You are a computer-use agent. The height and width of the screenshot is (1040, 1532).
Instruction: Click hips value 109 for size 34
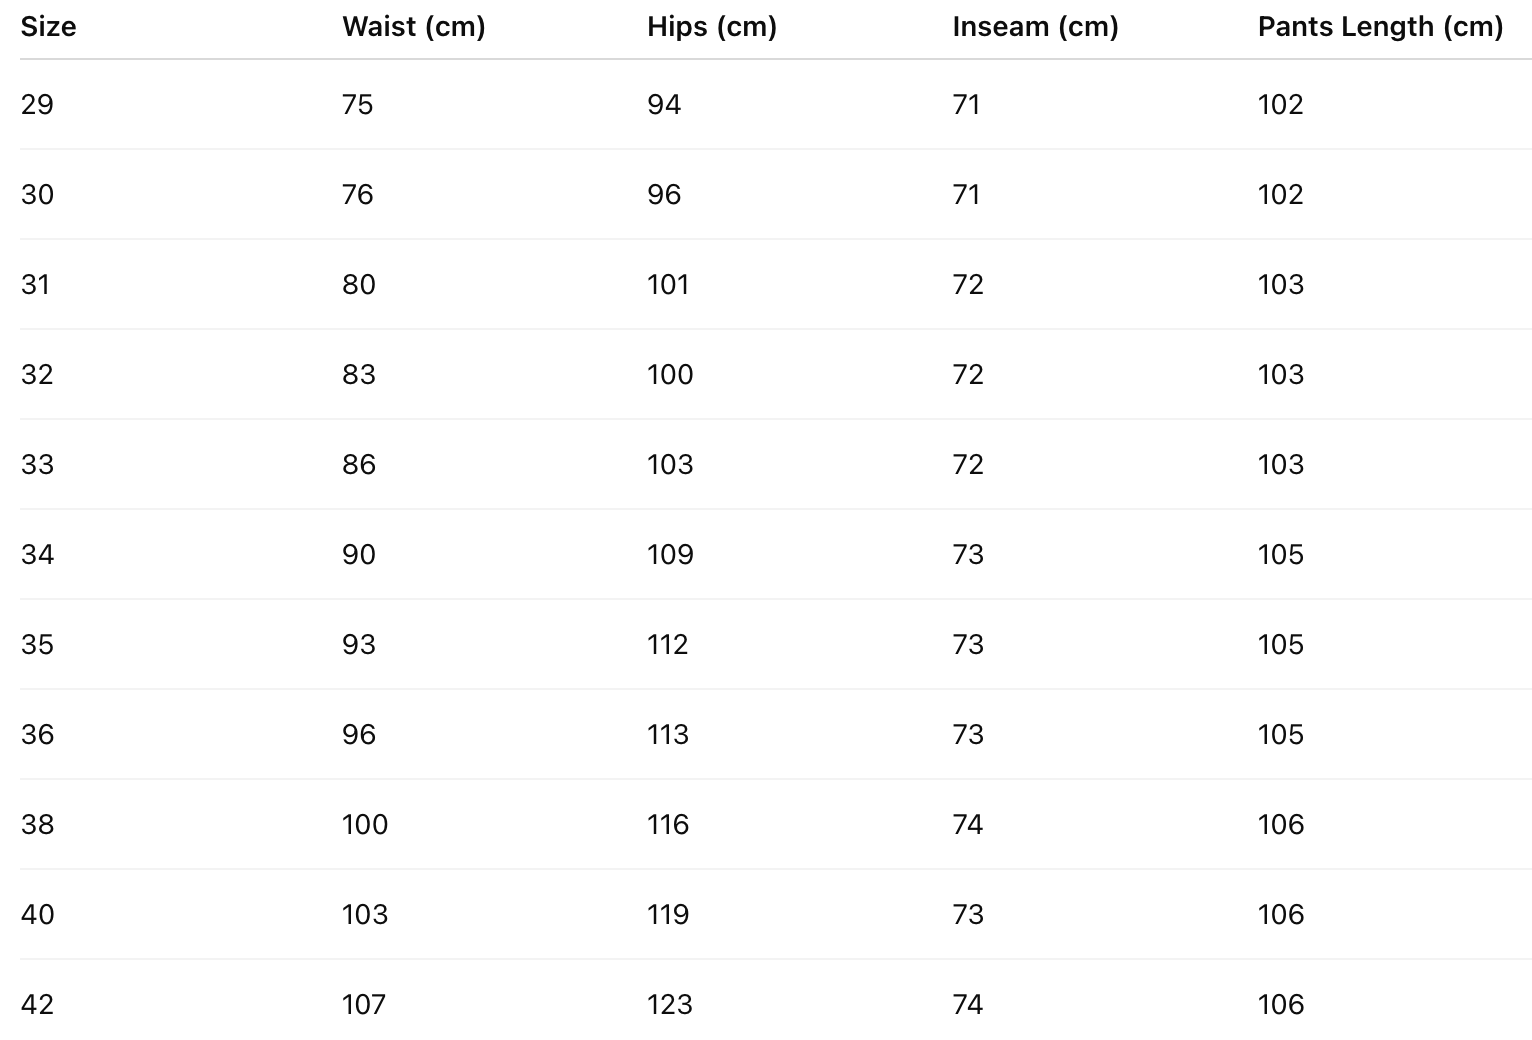(x=669, y=555)
